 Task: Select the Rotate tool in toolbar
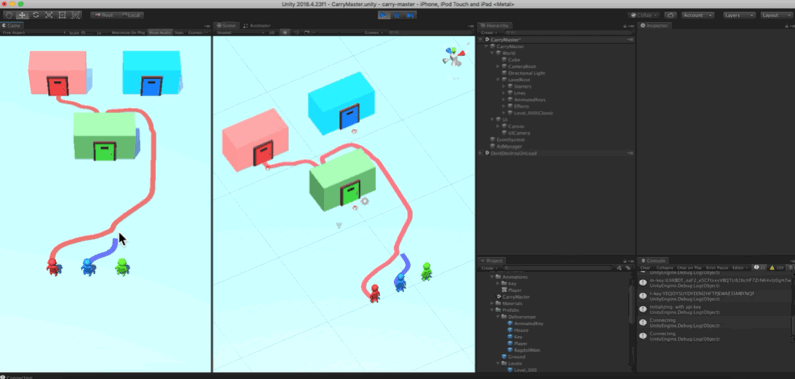[36, 15]
